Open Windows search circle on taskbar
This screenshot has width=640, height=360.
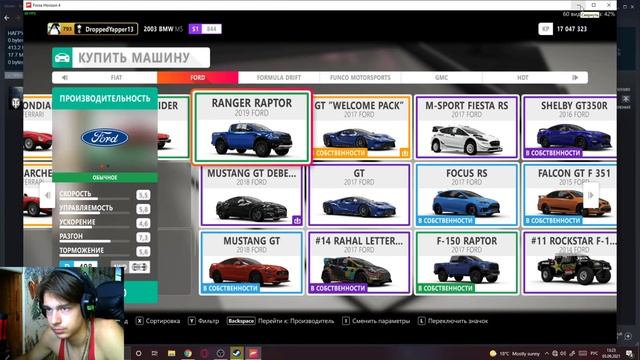(138, 353)
